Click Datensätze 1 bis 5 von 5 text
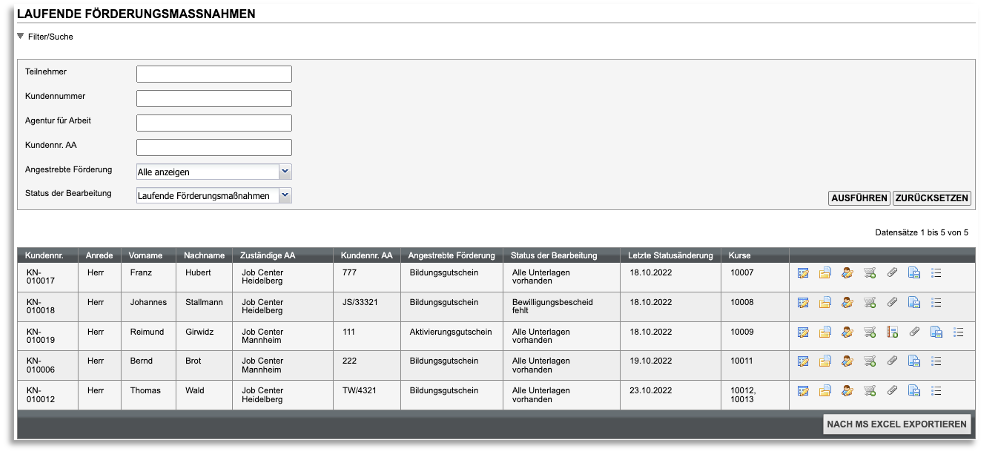 tap(922, 232)
